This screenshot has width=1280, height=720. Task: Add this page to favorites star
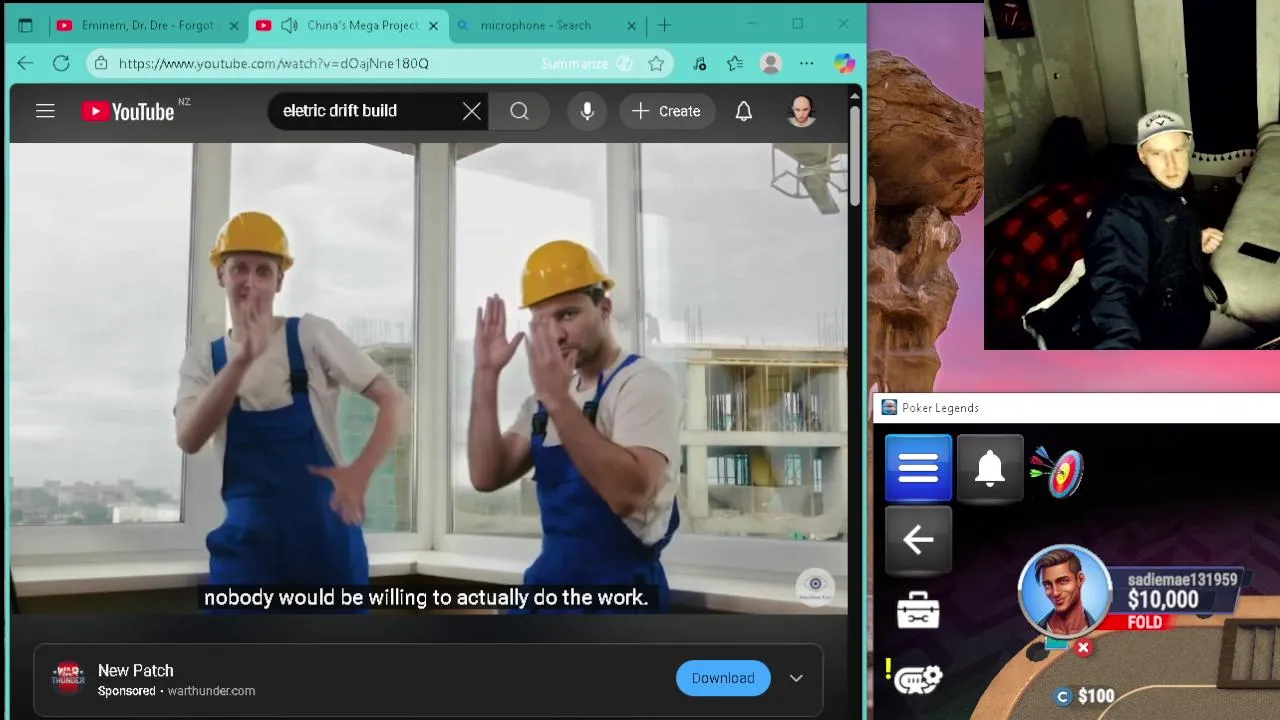point(656,63)
